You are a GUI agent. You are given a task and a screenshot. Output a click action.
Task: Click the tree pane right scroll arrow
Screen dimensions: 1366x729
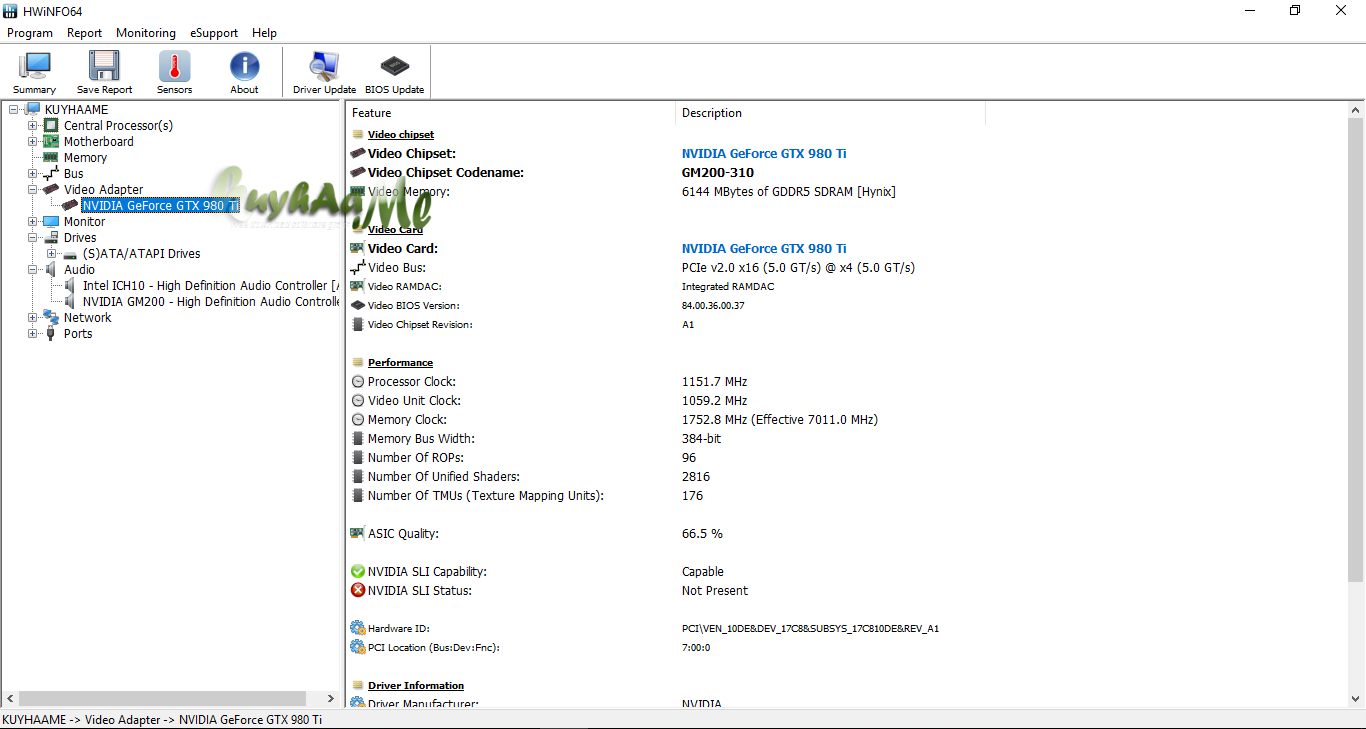(333, 698)
